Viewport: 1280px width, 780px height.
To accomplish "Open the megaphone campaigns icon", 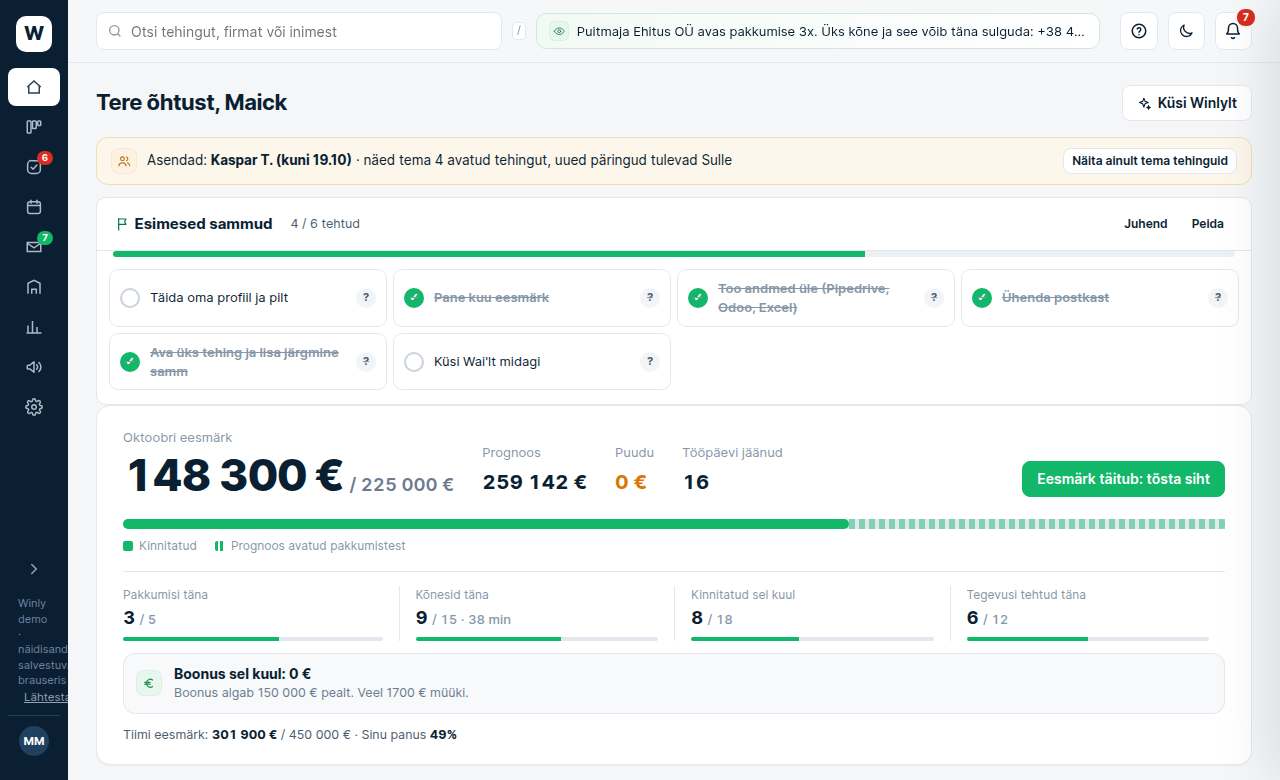I will tap(34, 367).
